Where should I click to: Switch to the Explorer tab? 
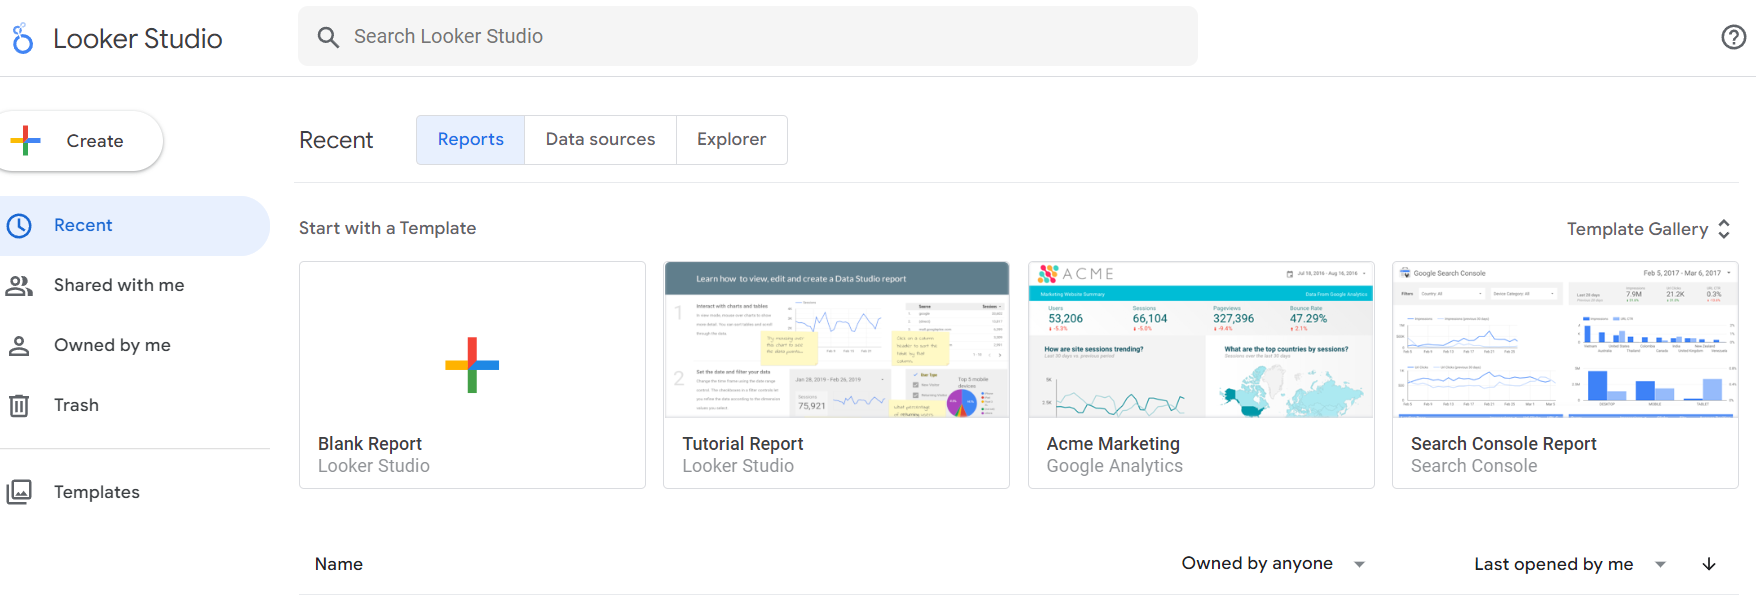click(x=732, y=140)
